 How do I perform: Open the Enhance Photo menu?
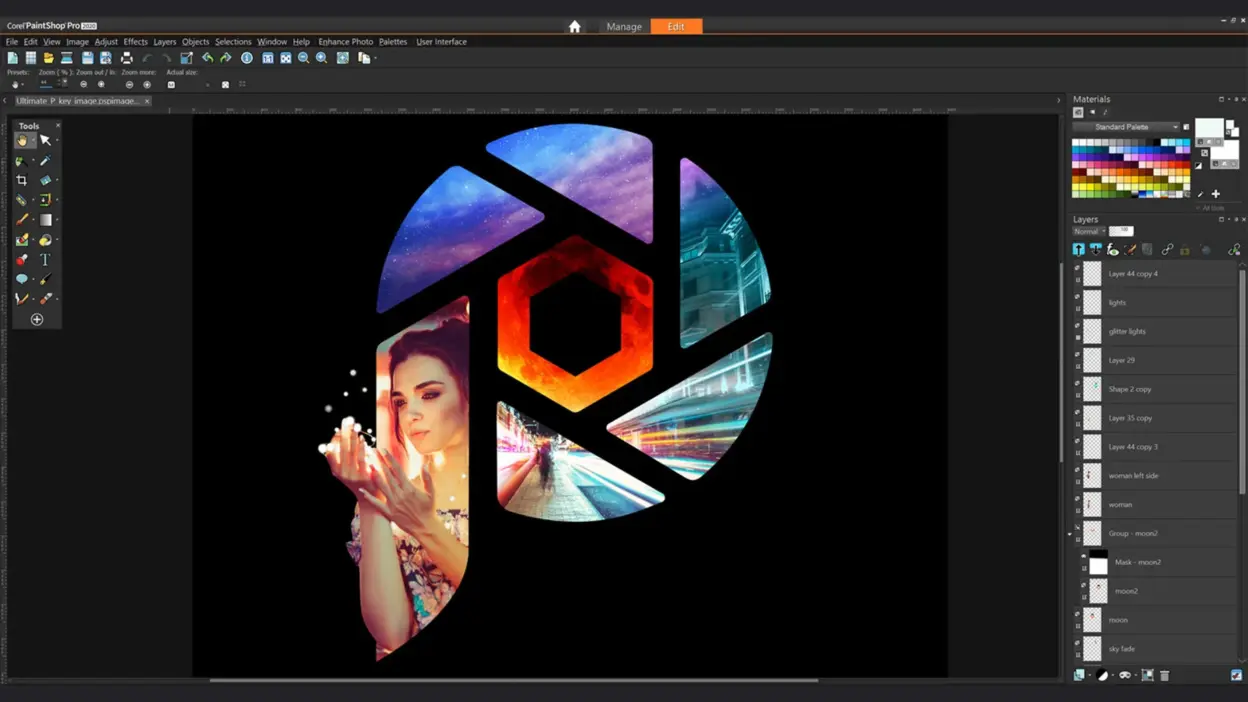point(345,42)
